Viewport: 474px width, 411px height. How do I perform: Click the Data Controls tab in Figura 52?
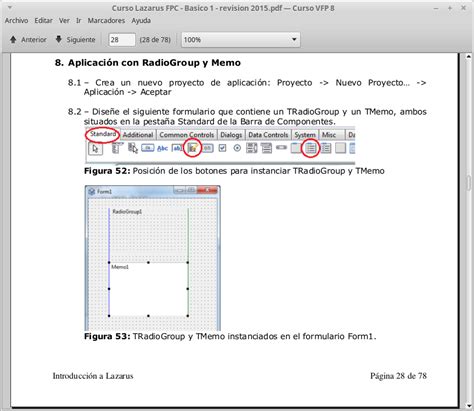pos(268,135)
